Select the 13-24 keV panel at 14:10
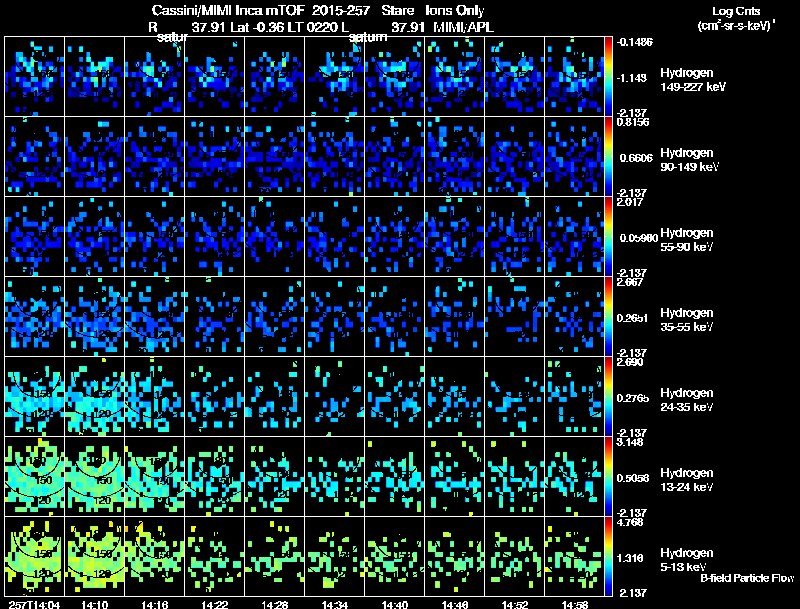 coord(95,476)
